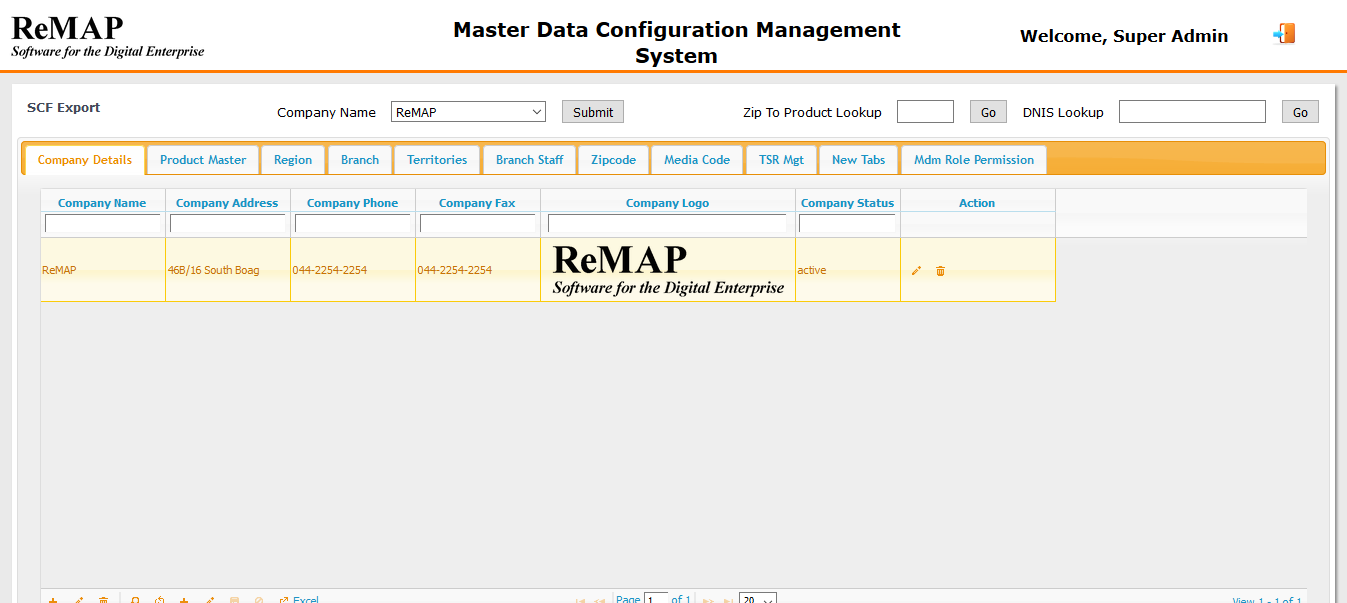Edit the ReMAP company row
This screenshot has width=1347, height=603.
tap(916, 271)
